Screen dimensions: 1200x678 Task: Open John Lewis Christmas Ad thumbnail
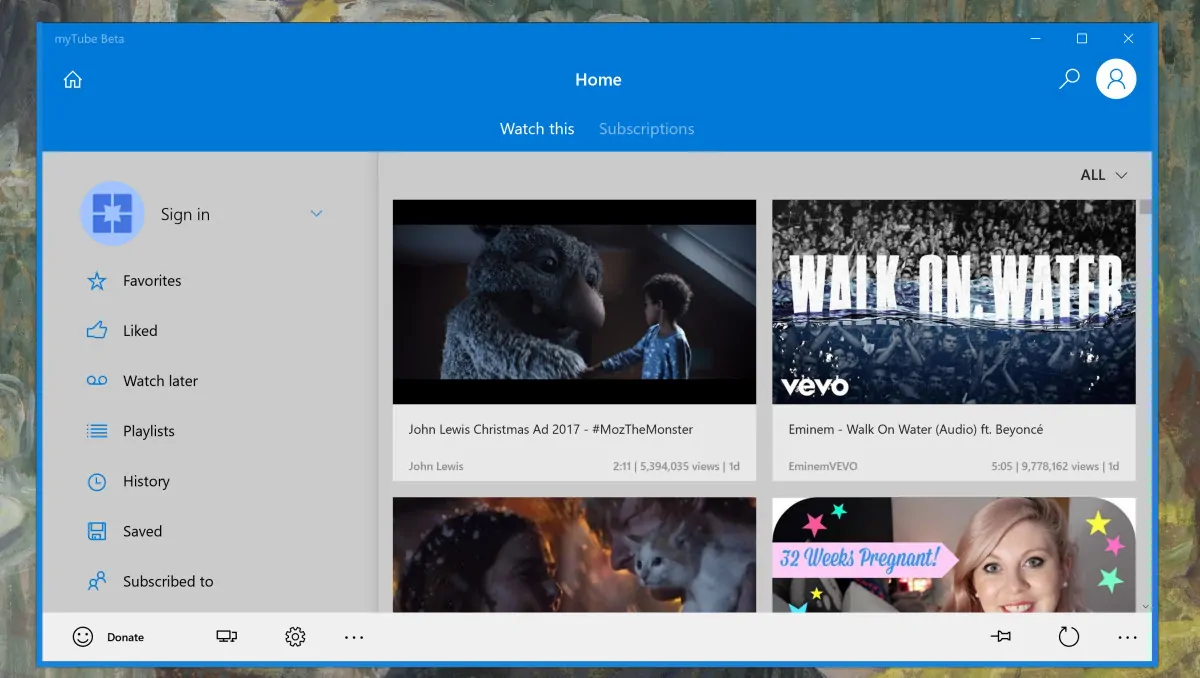coord(574,302)
